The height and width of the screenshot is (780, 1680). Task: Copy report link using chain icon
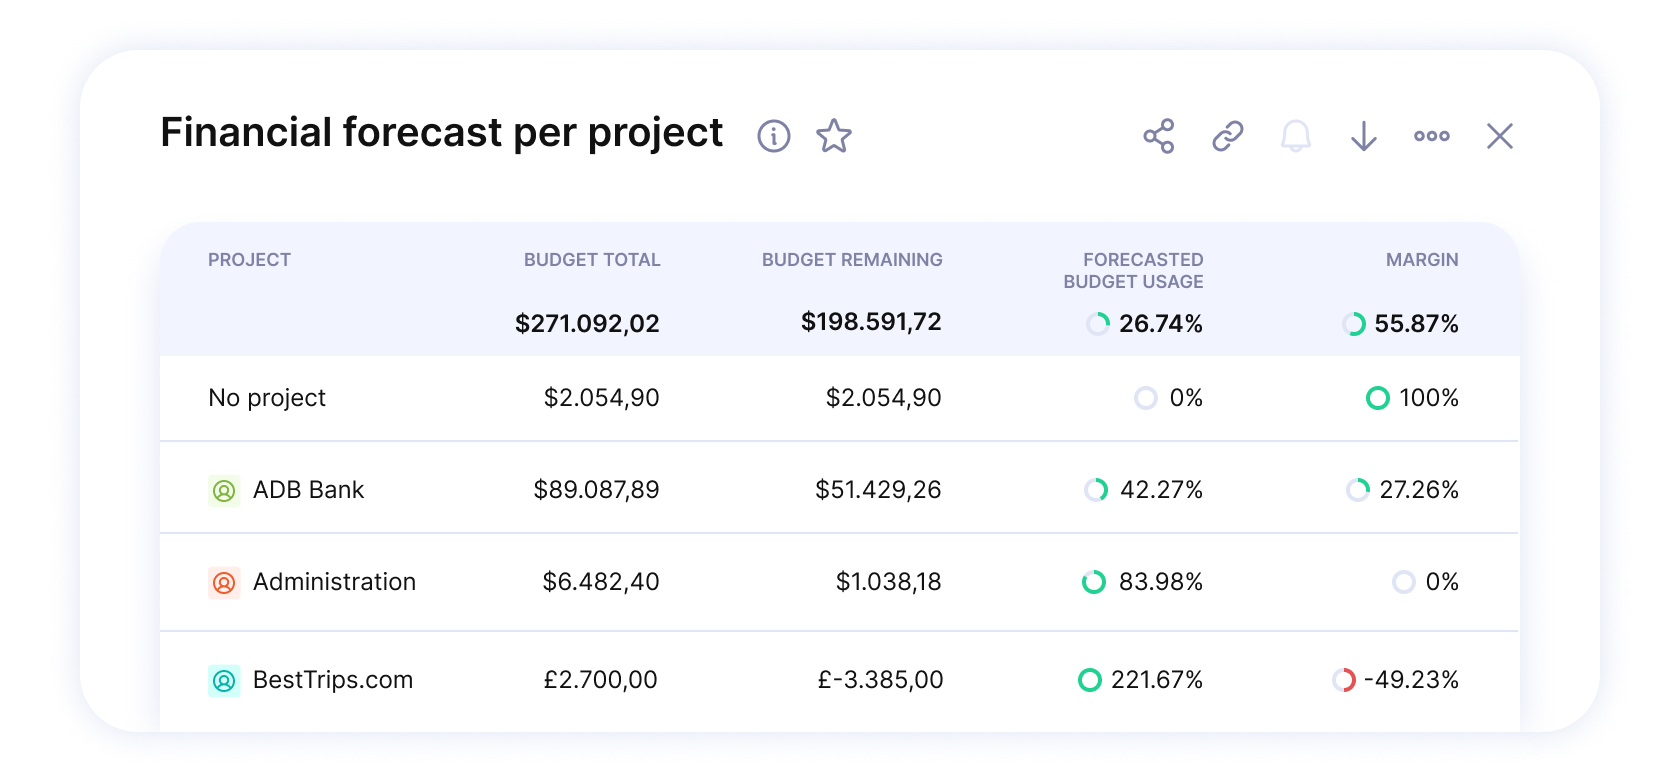[1227, 136]
